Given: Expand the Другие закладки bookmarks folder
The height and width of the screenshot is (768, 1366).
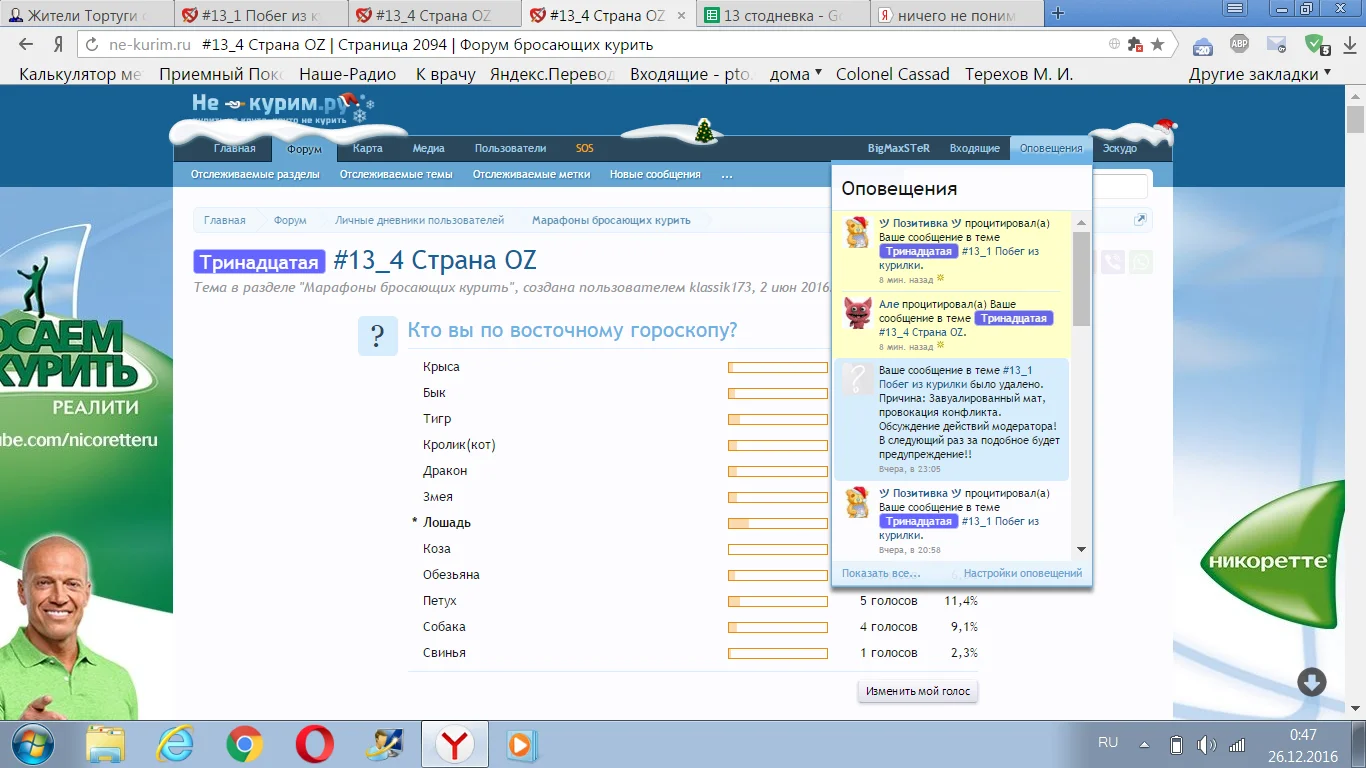Looking at the screenshot, I should pos(1260,74).
